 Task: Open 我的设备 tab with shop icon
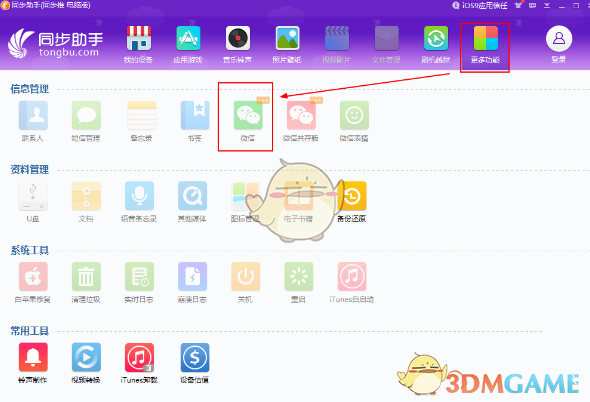(138, 38)
